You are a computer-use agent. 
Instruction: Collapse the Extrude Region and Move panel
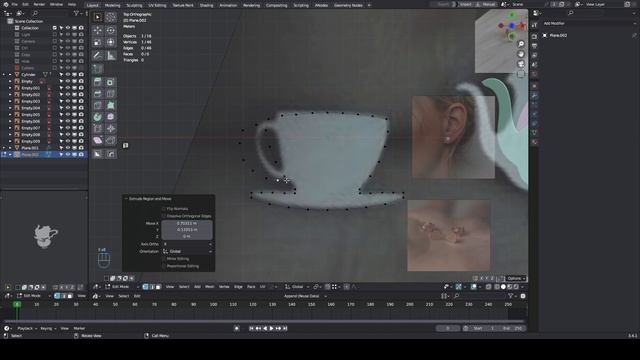pos(126,199)
